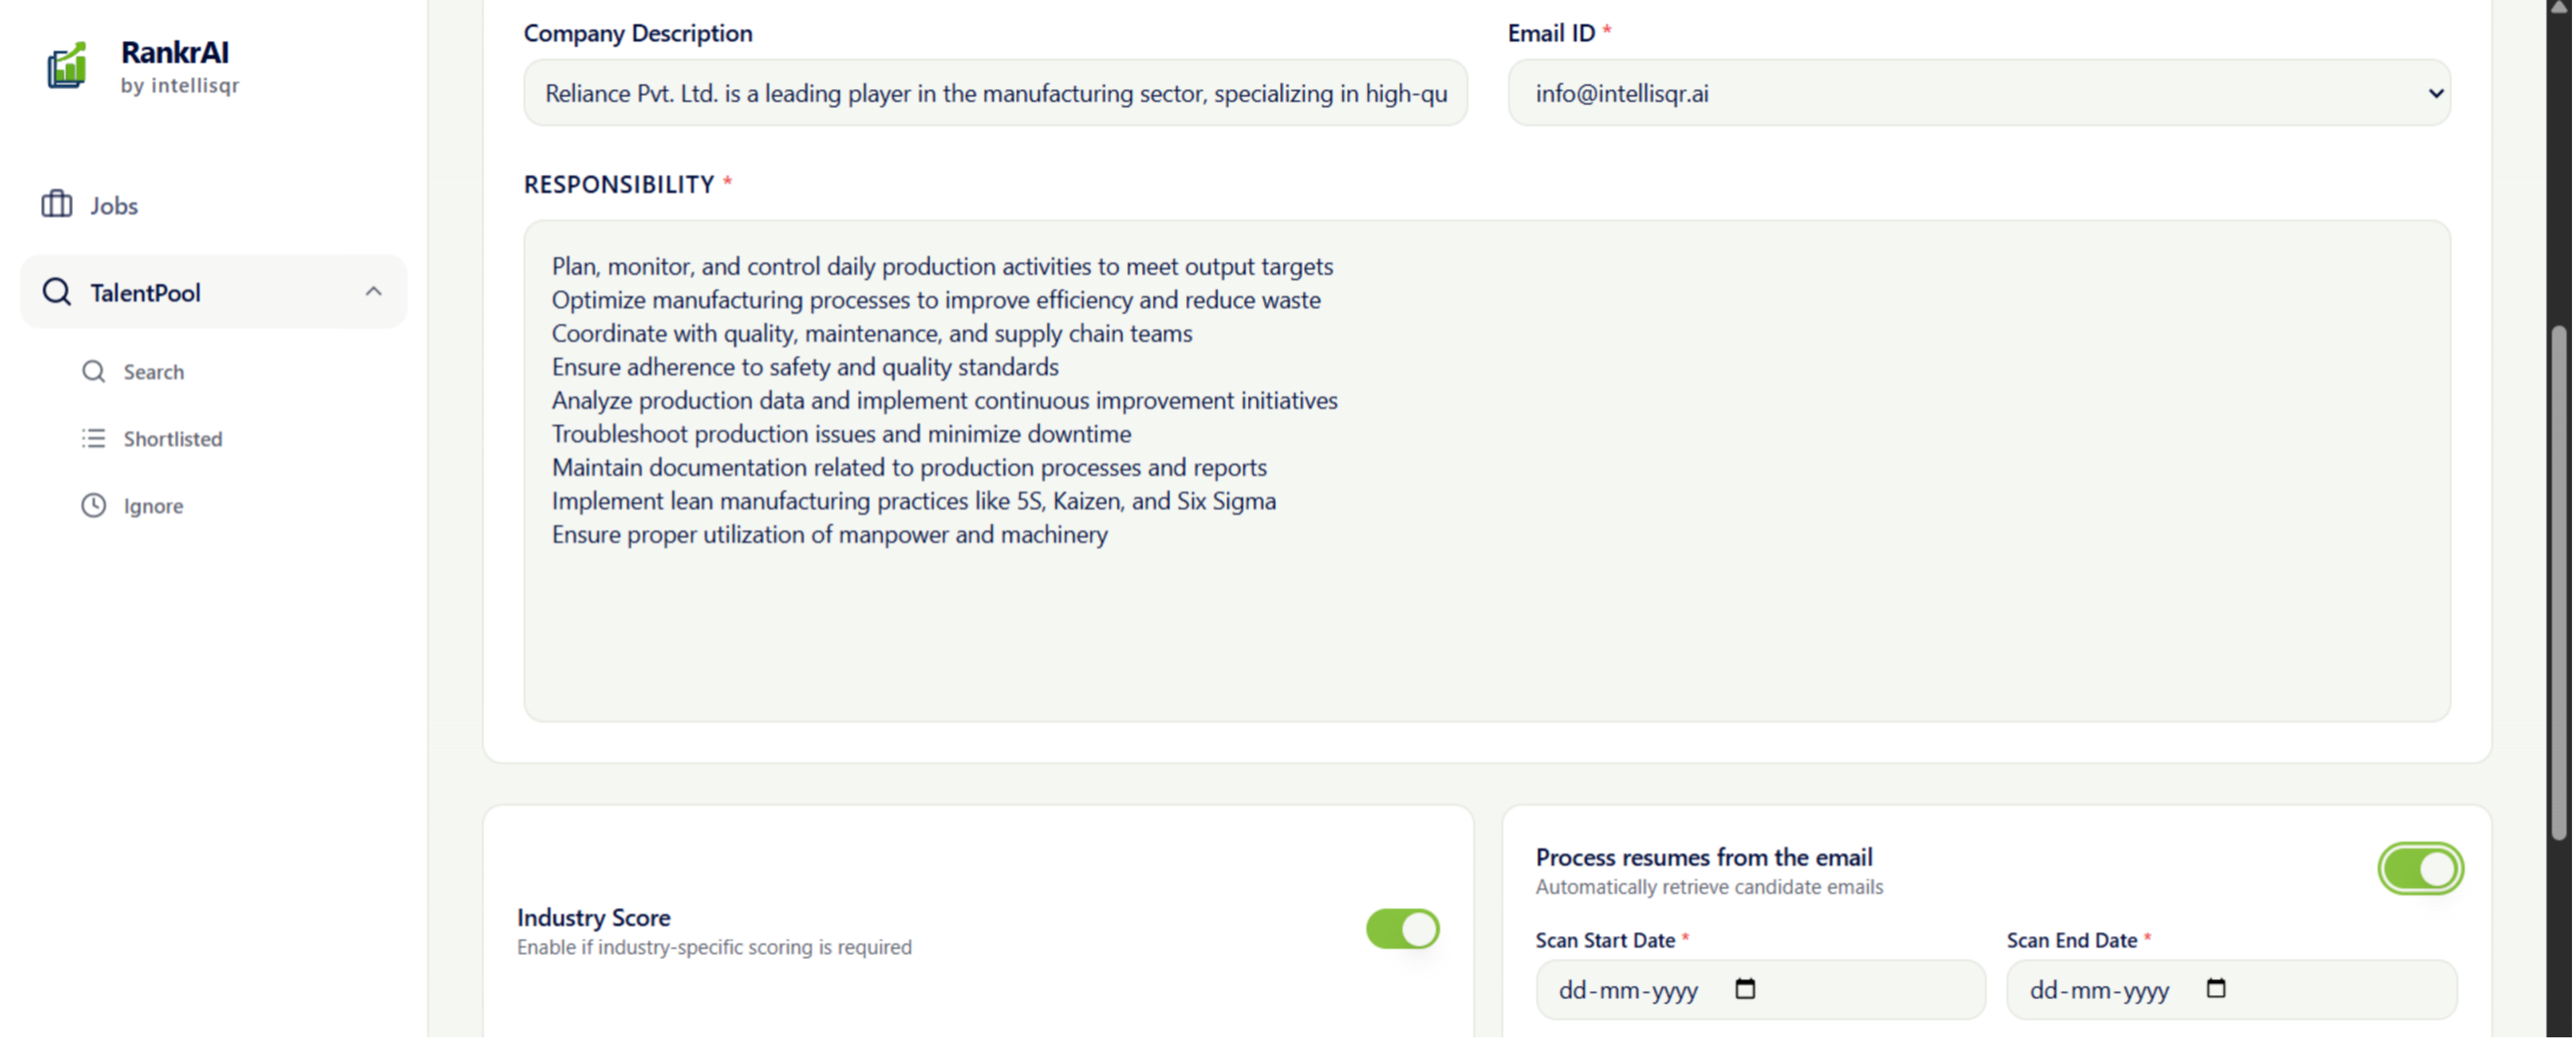The image size is (2576, 1040).
Task: Collapse the TalentPool section with the chevron
Action: 374,291
